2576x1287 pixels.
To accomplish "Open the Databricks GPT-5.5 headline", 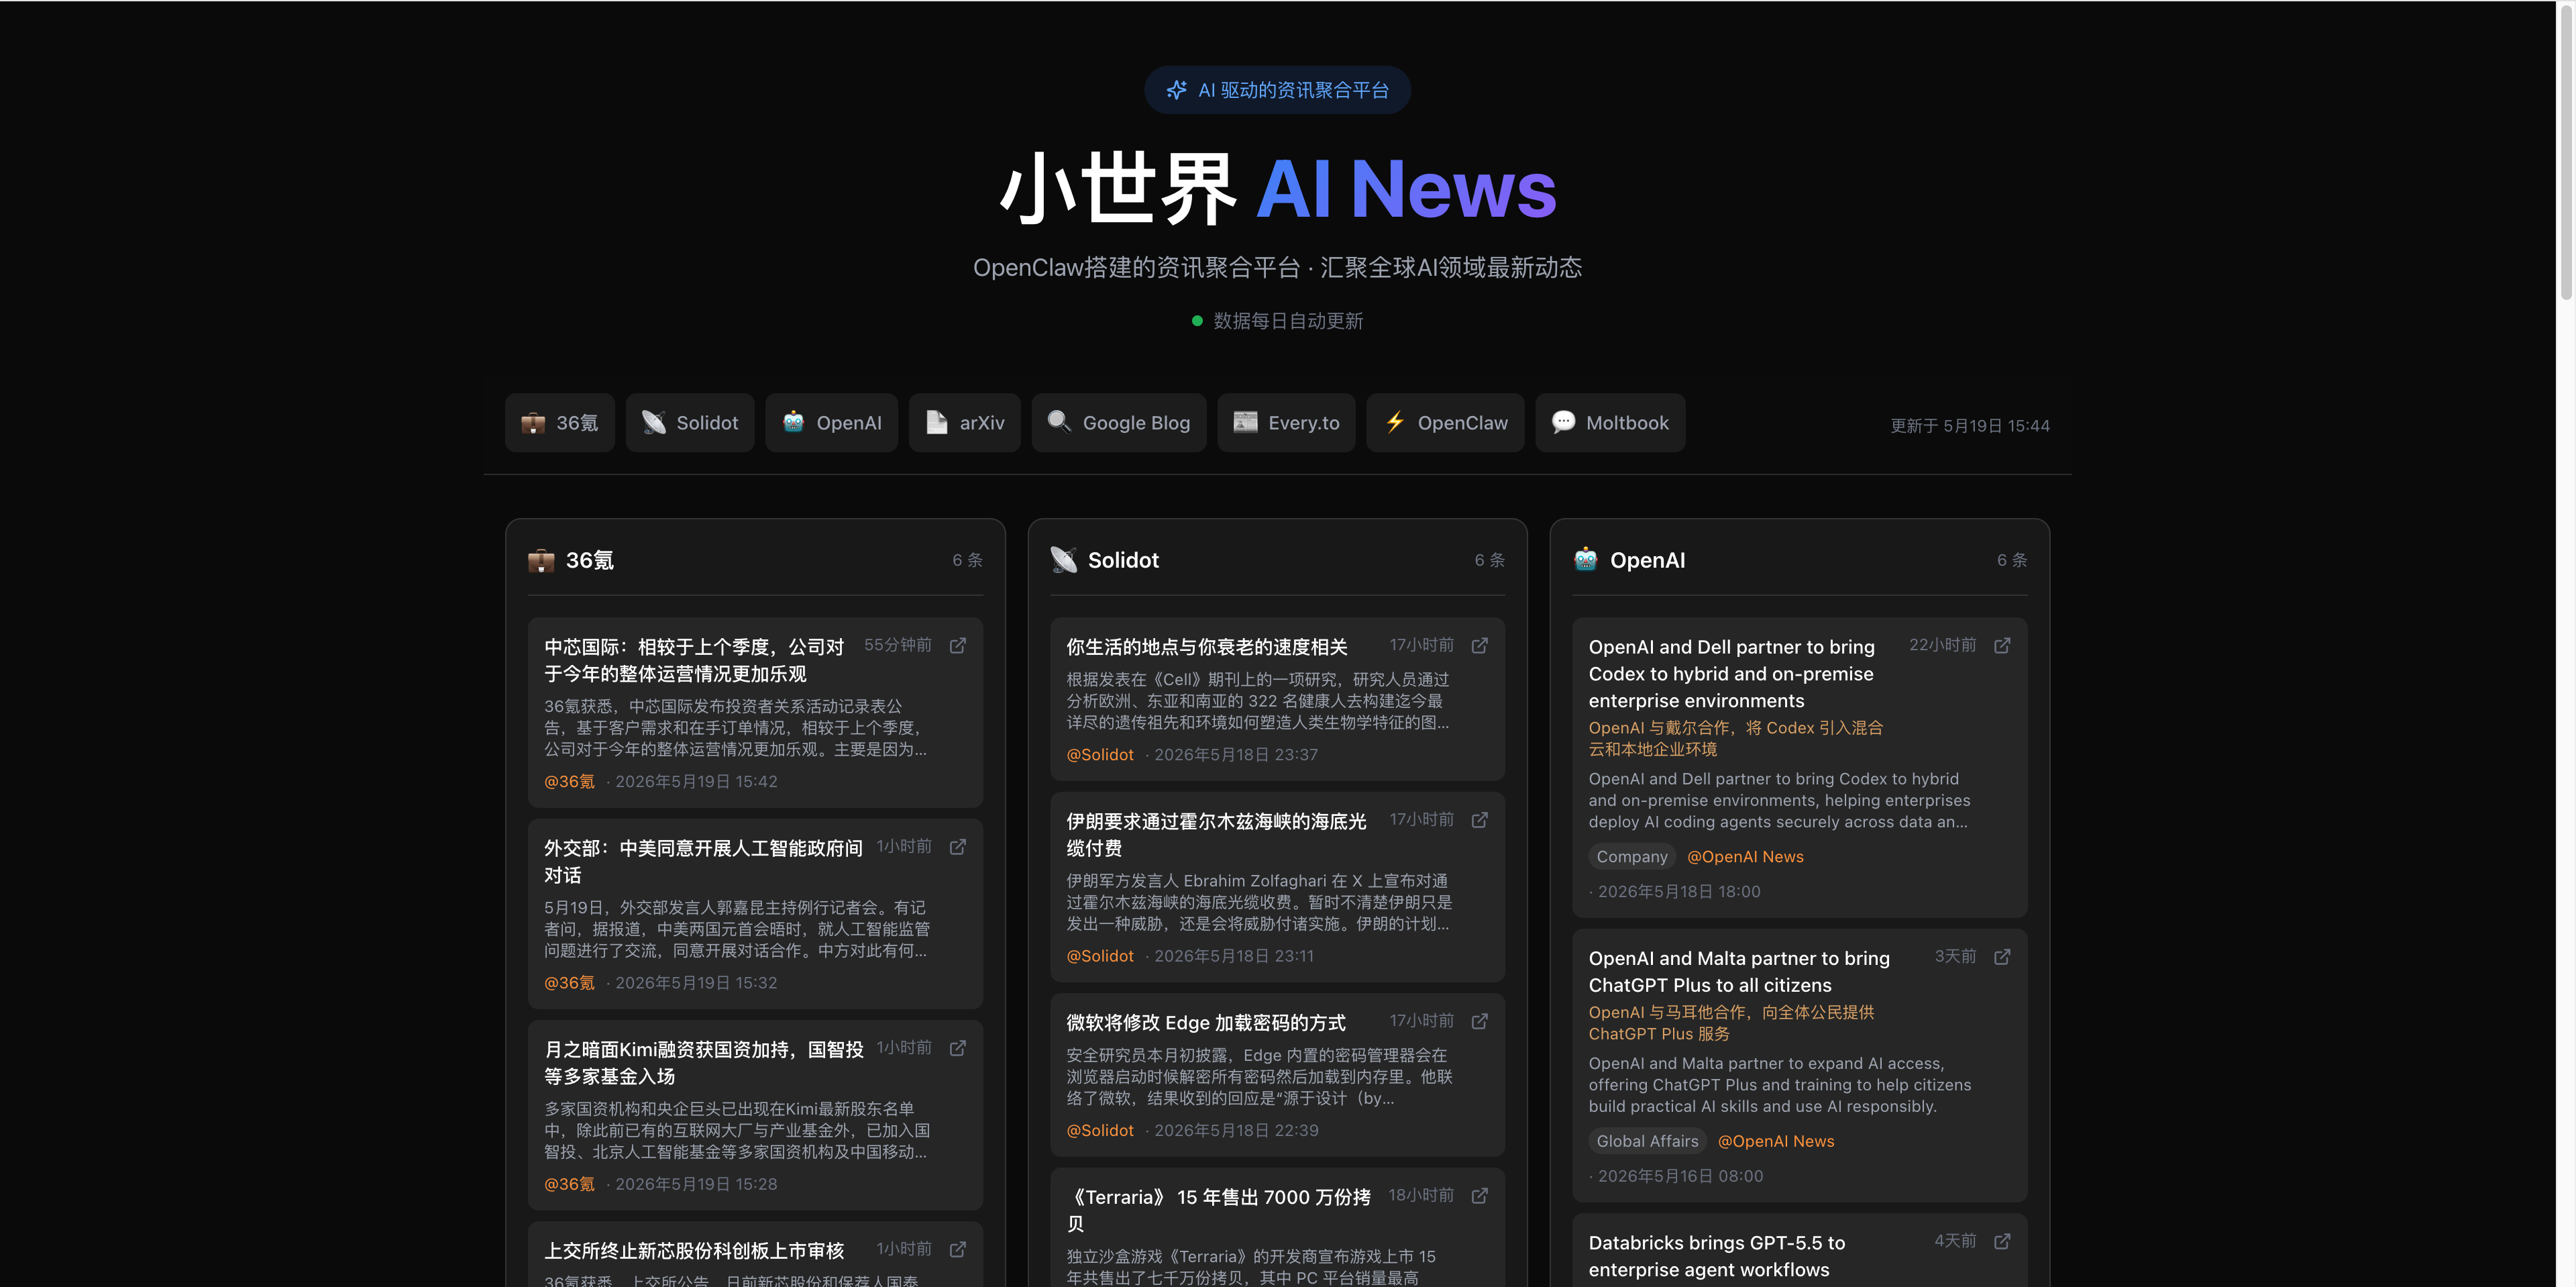I will pos(1717,1255).
